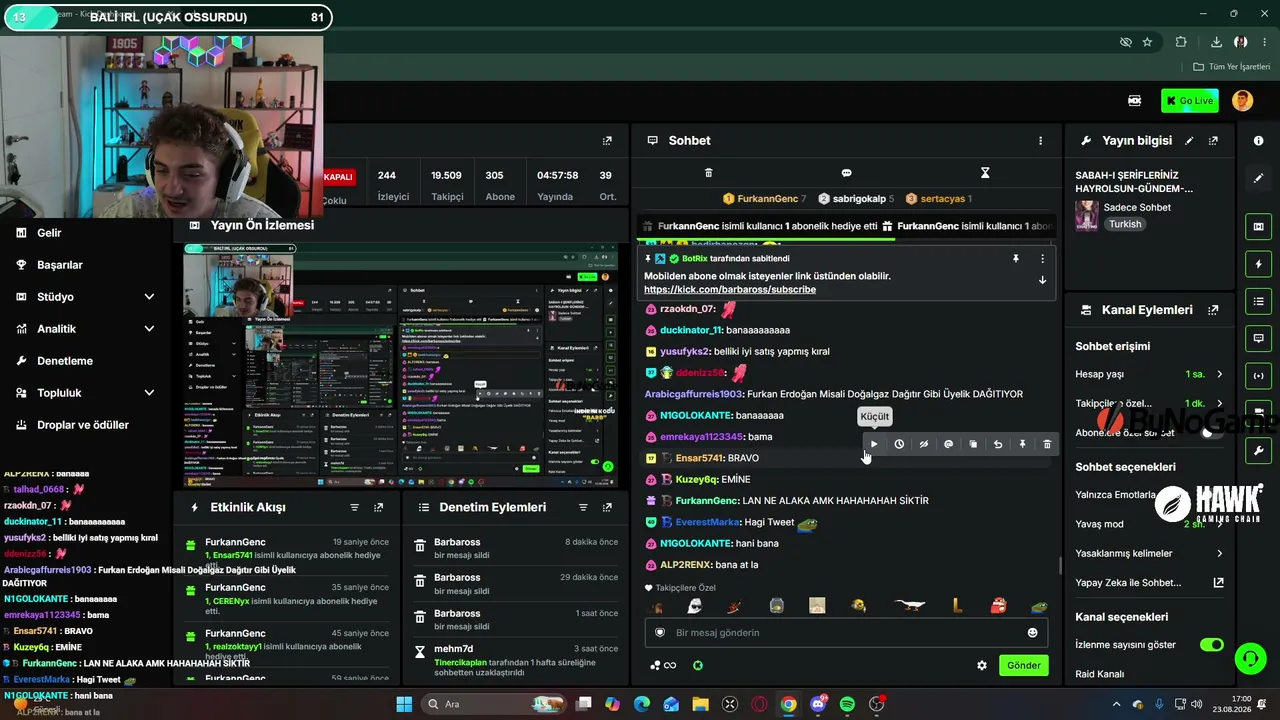
Task: Filter the Denetim Eylemleri list
Action: (583, 508)
